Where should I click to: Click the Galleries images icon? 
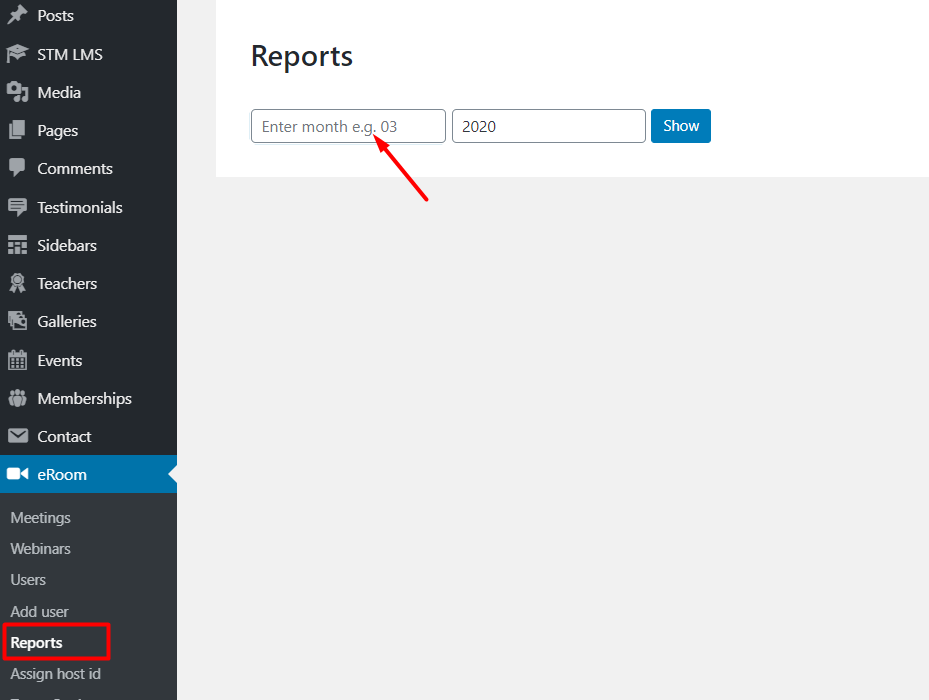coord(17,321)
